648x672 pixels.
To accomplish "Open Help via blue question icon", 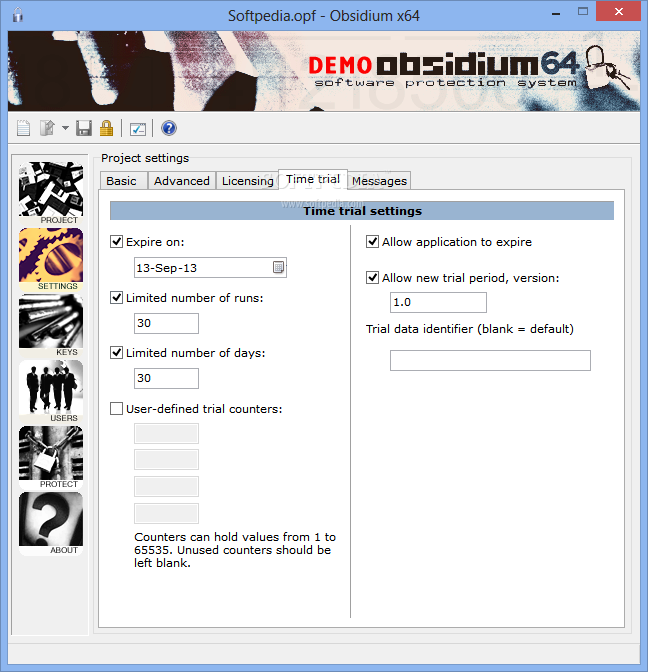I will pos(169,128).
